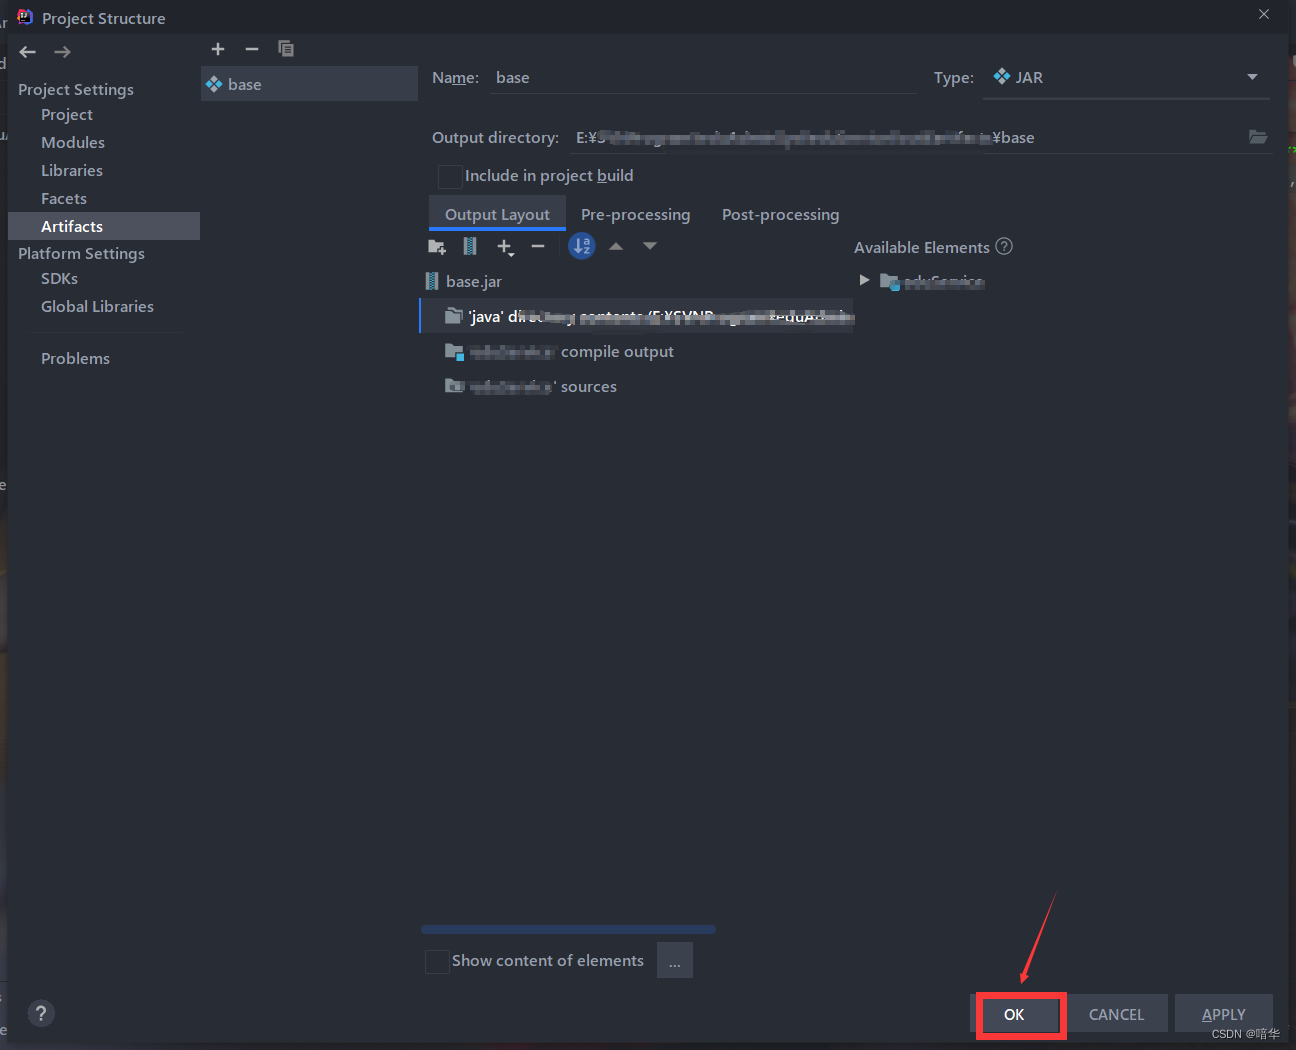Toggle Include in project build checkbox

pos(450,177)
